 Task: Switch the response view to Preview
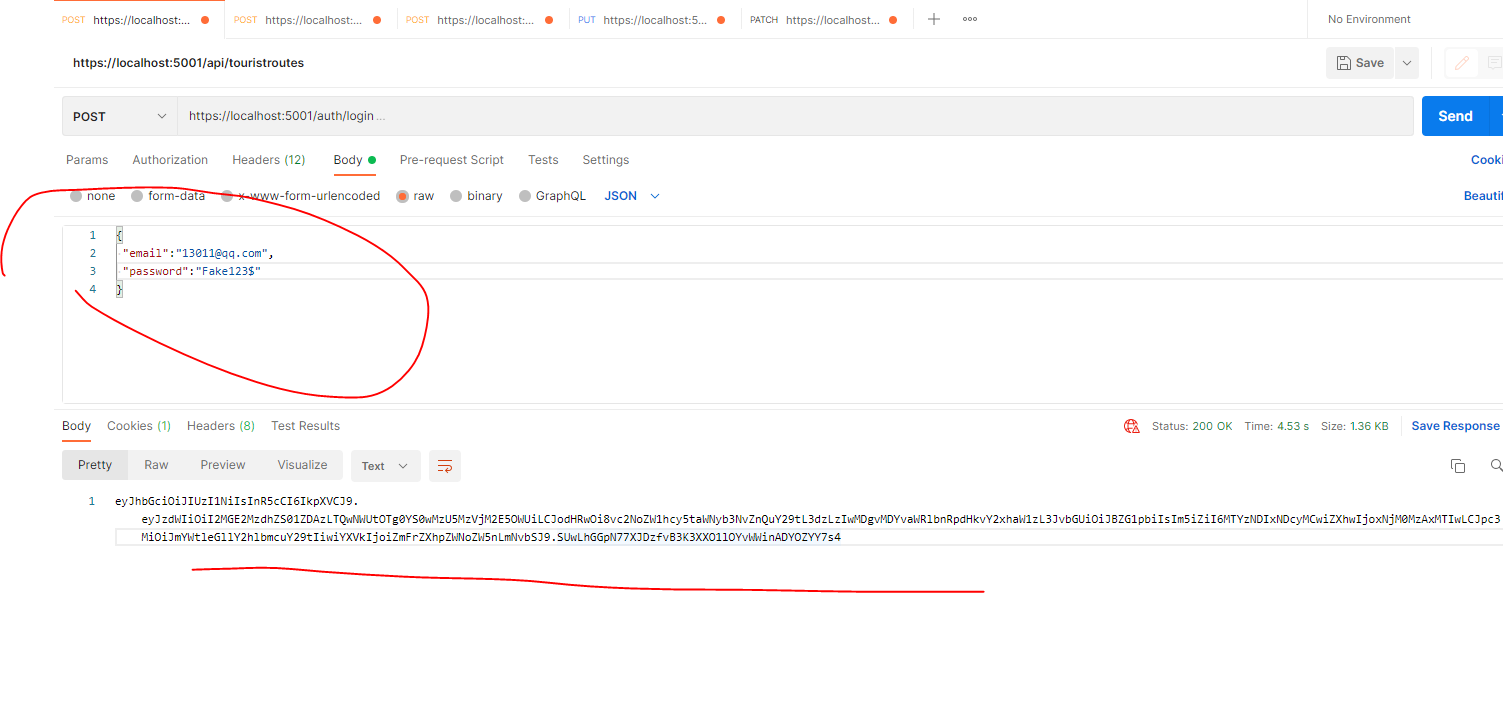(x=222, y=464)
